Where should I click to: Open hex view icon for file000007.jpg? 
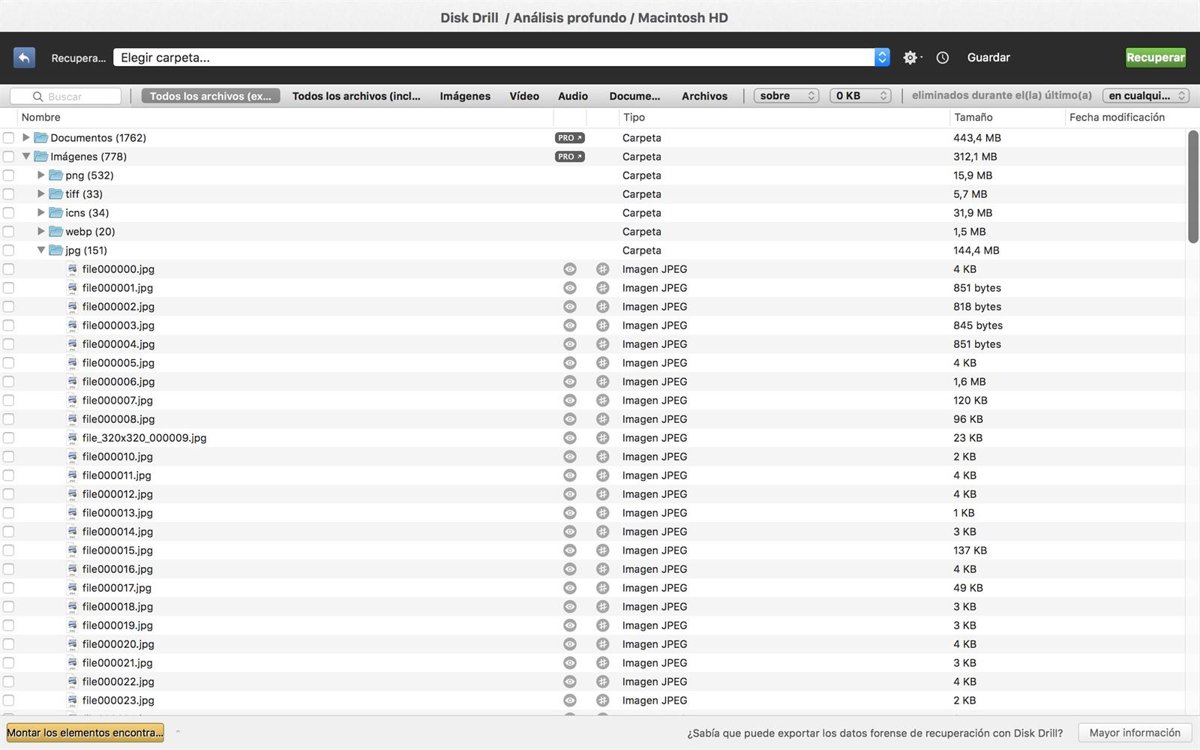click(x=602, y=400)
